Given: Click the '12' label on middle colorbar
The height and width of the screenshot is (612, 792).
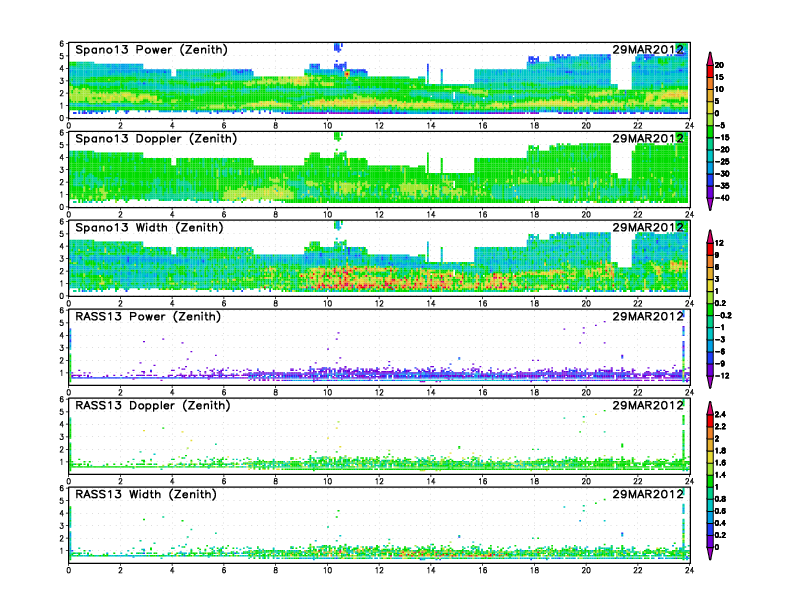Looking at the screenshot, I should coord(719,243).
